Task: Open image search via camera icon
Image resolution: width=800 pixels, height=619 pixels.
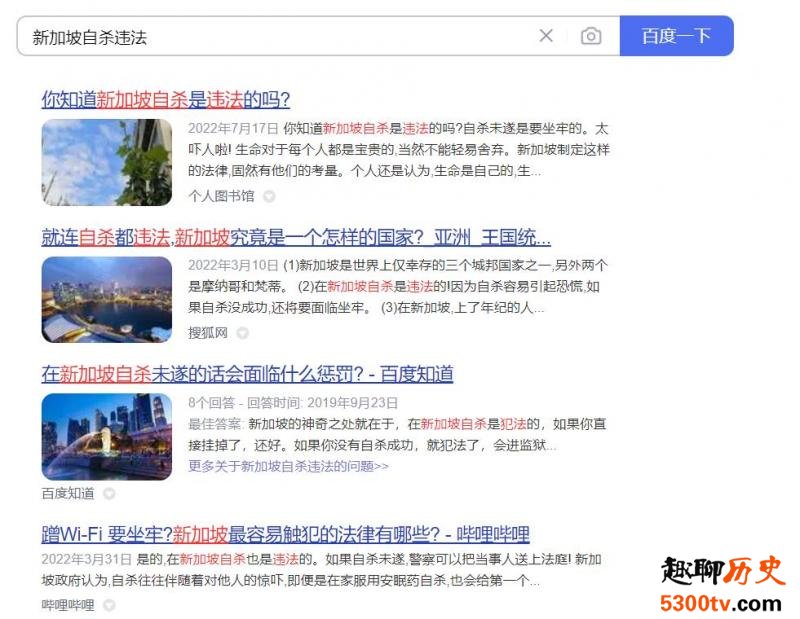Action: [591, 36]
